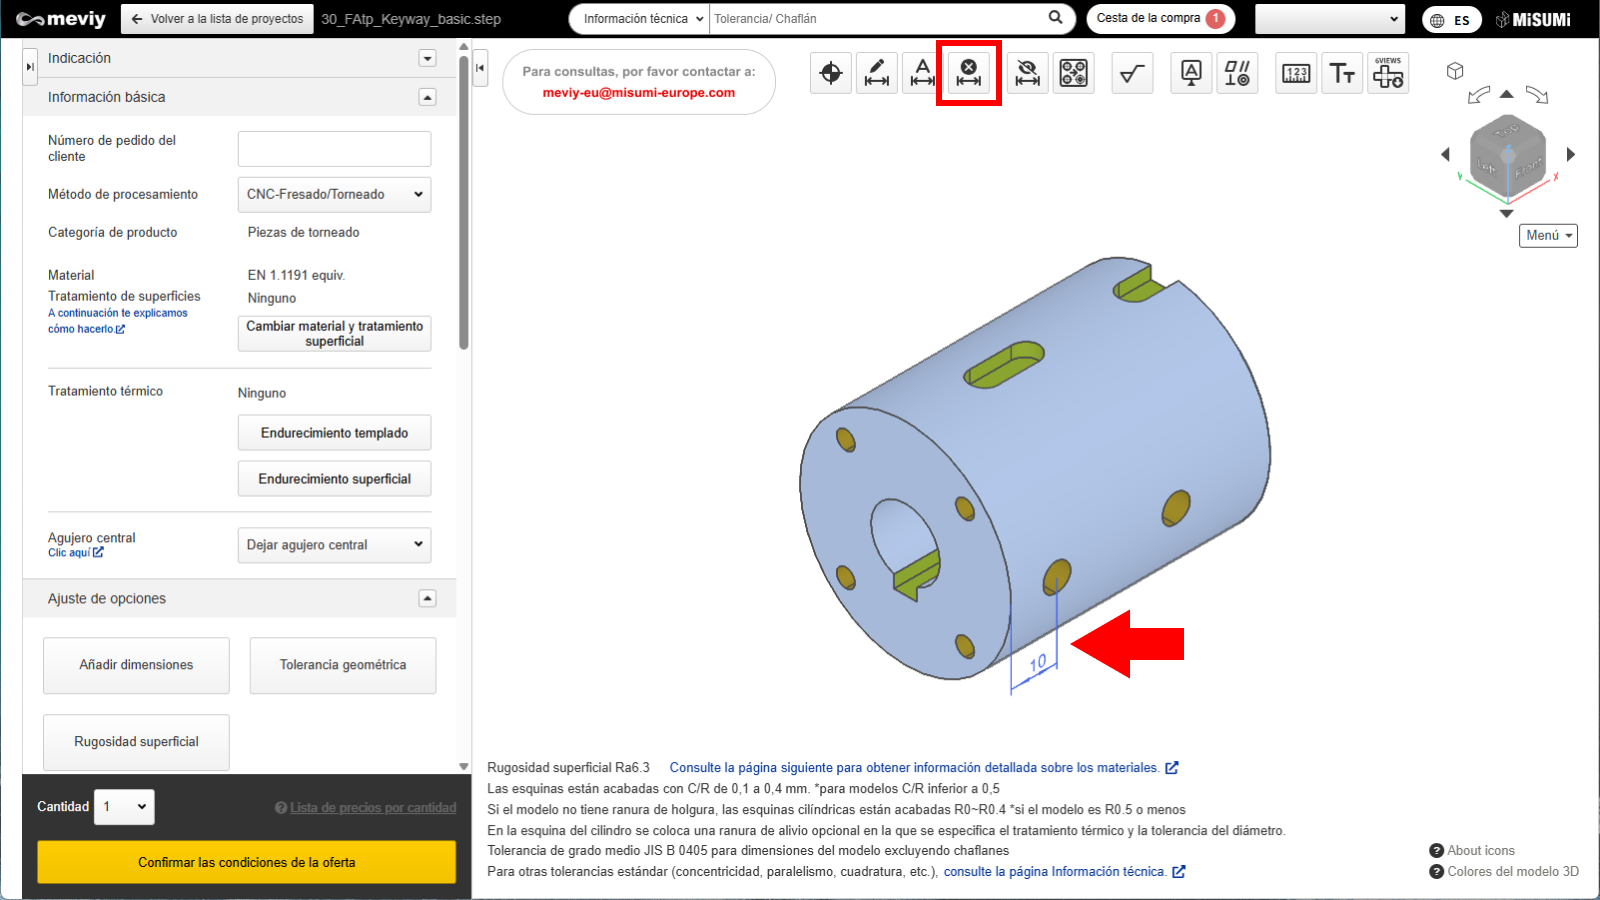Click the hole pattern recognition icon
The width and height of the screenshot is (1600, 900).
[x=1074, y=73]
